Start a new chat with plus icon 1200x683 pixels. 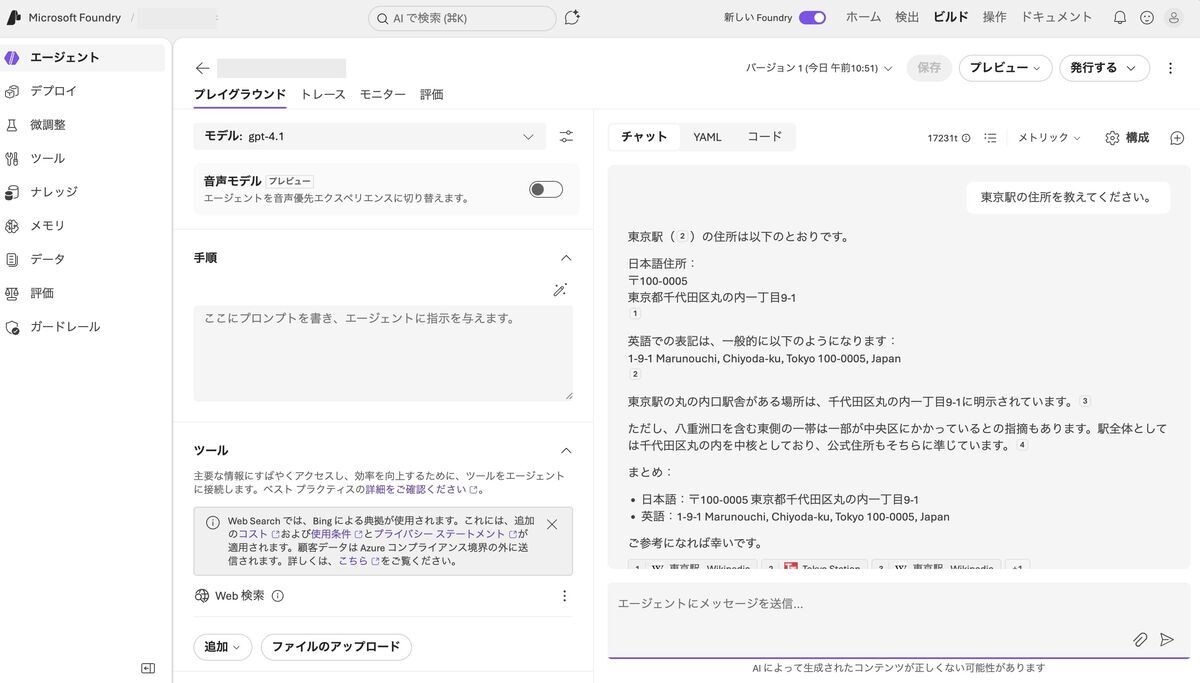click(1177, 138)
